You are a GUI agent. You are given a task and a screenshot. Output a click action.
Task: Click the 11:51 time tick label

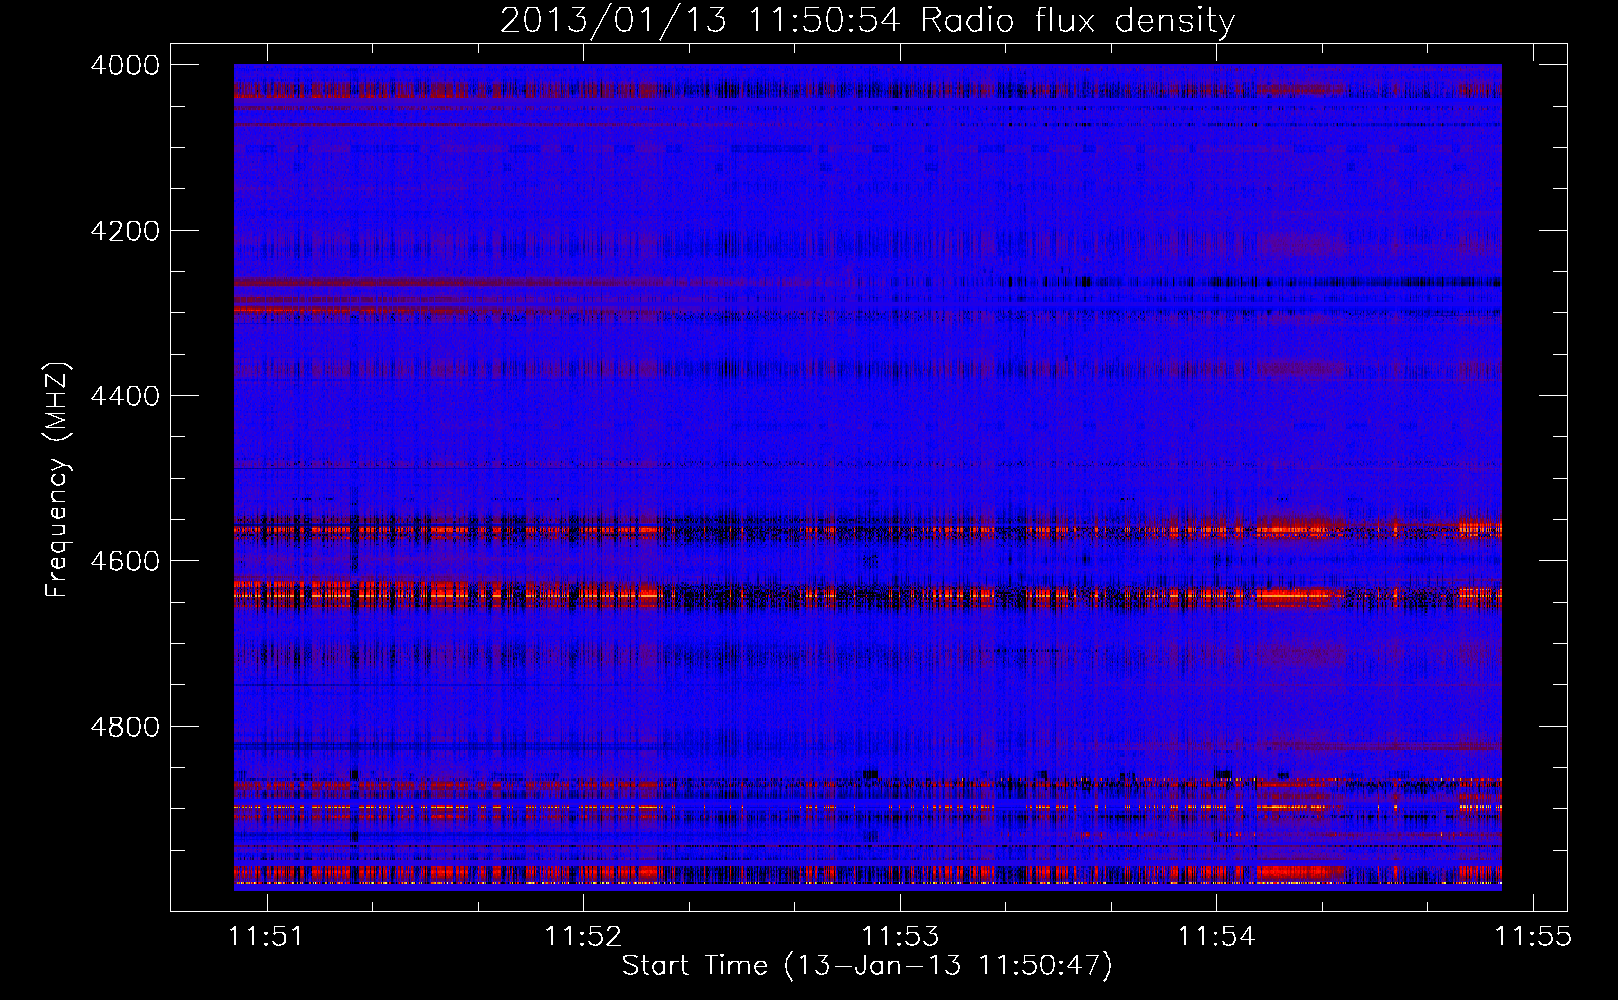click(x=266, y=936)
